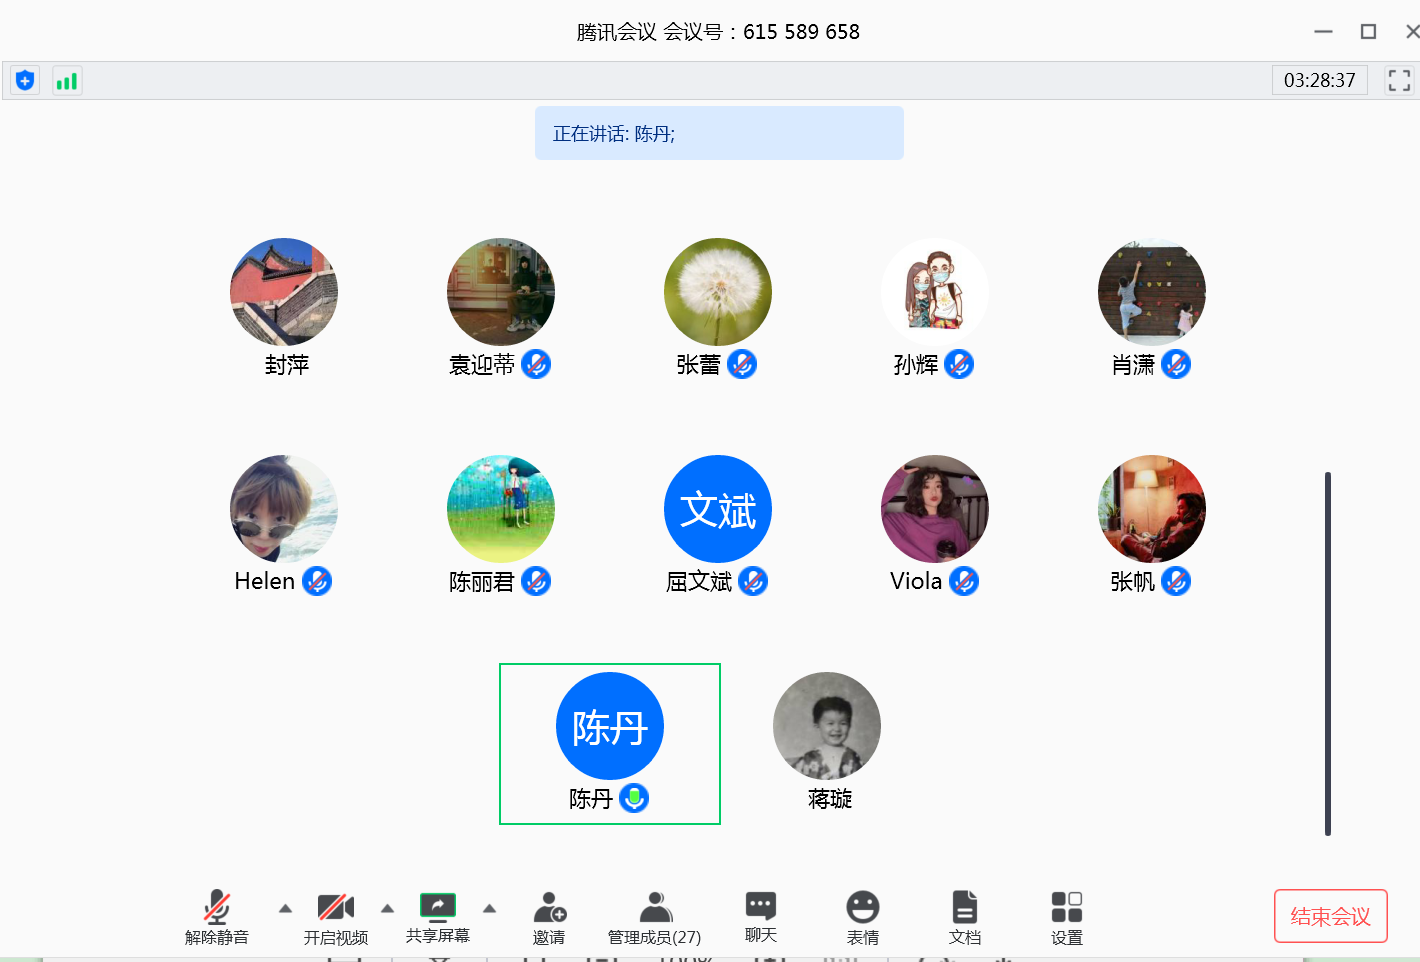Expand the video options arrow beside 开启视频
This screenshot has width=1420, height=962.
(387, 909)
